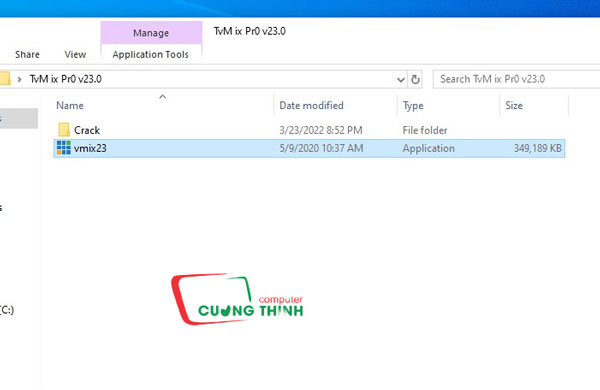Focus the Search TvM ix Pr0 v23.0 box
Screen dimensions: 600x390
[516, 79]
